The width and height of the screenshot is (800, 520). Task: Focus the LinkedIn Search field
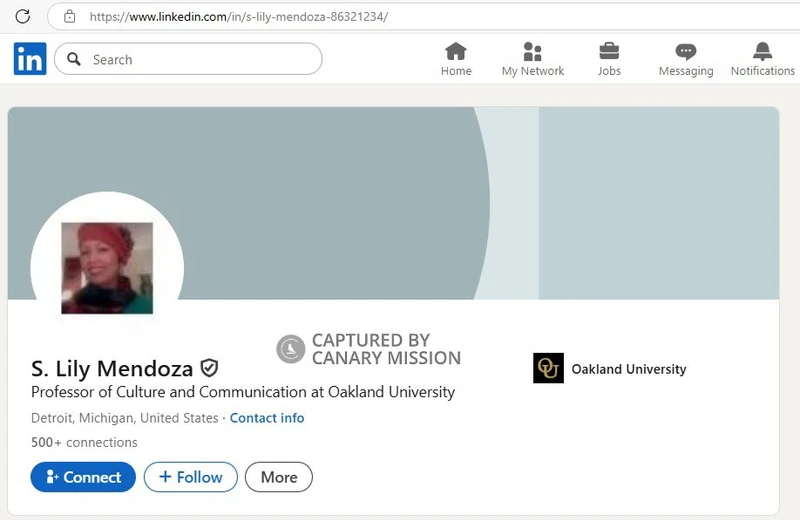pos(200,59)
